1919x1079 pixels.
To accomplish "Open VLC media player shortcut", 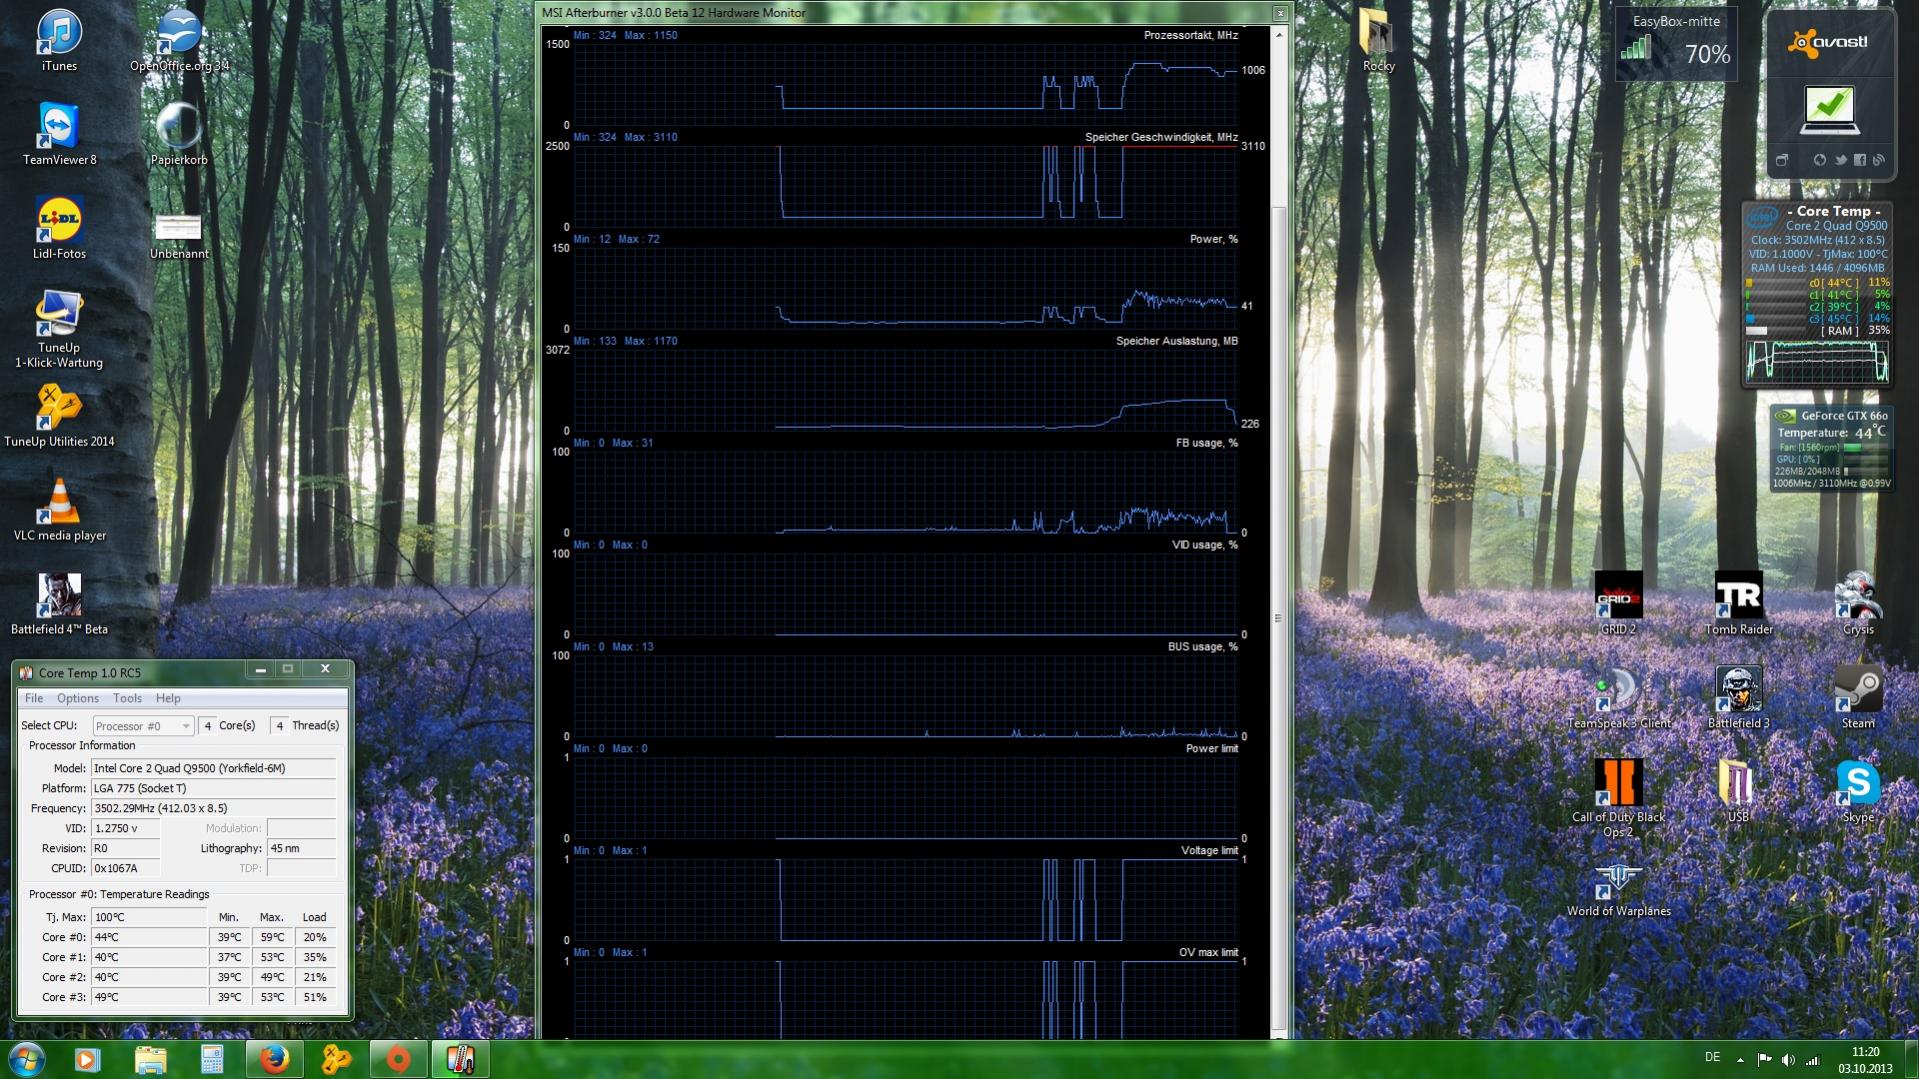I will point(59,511).
